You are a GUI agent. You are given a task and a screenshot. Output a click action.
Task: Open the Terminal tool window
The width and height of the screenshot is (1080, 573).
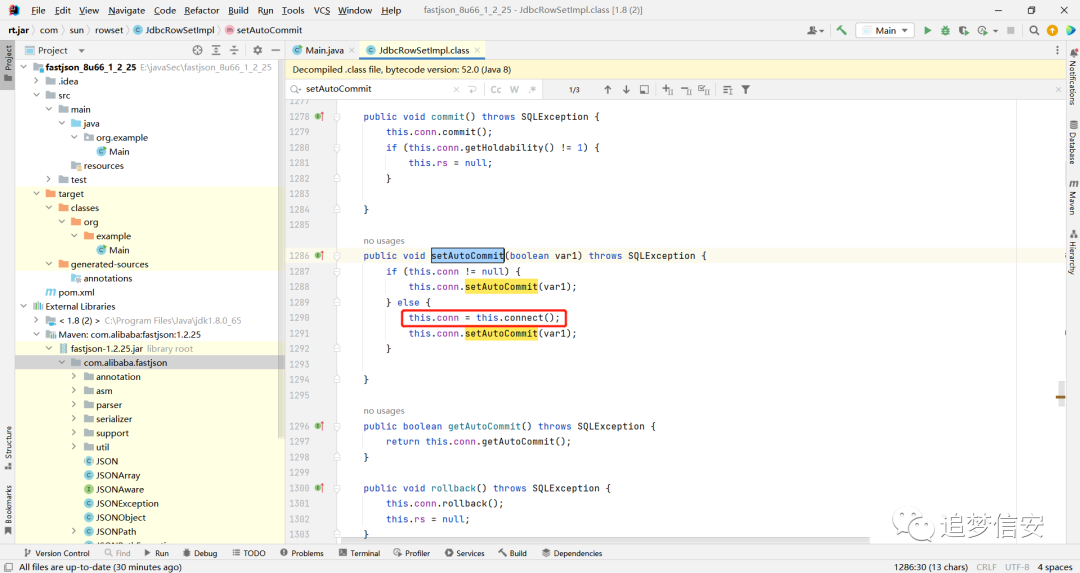364,553
